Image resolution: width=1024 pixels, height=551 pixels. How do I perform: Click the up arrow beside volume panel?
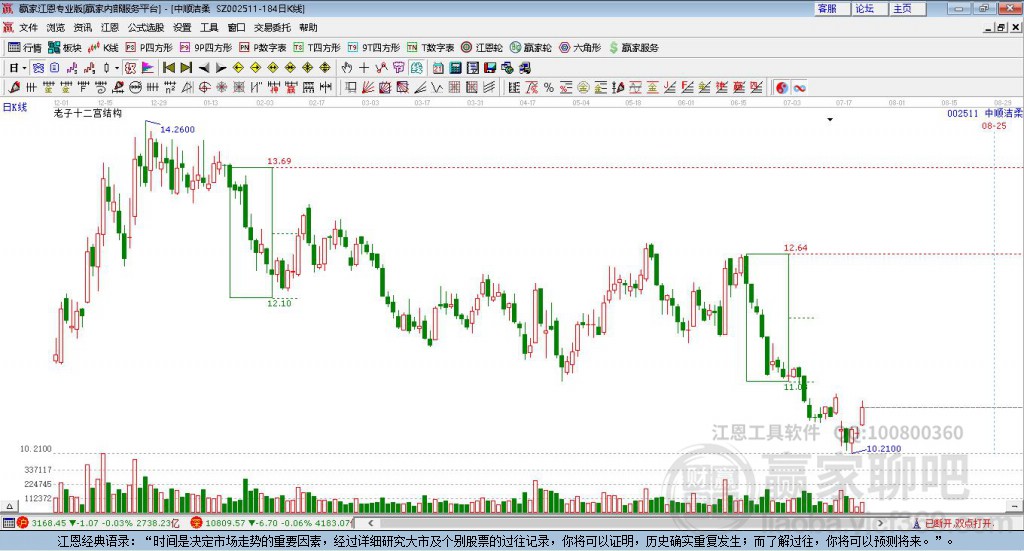(9, 506)
